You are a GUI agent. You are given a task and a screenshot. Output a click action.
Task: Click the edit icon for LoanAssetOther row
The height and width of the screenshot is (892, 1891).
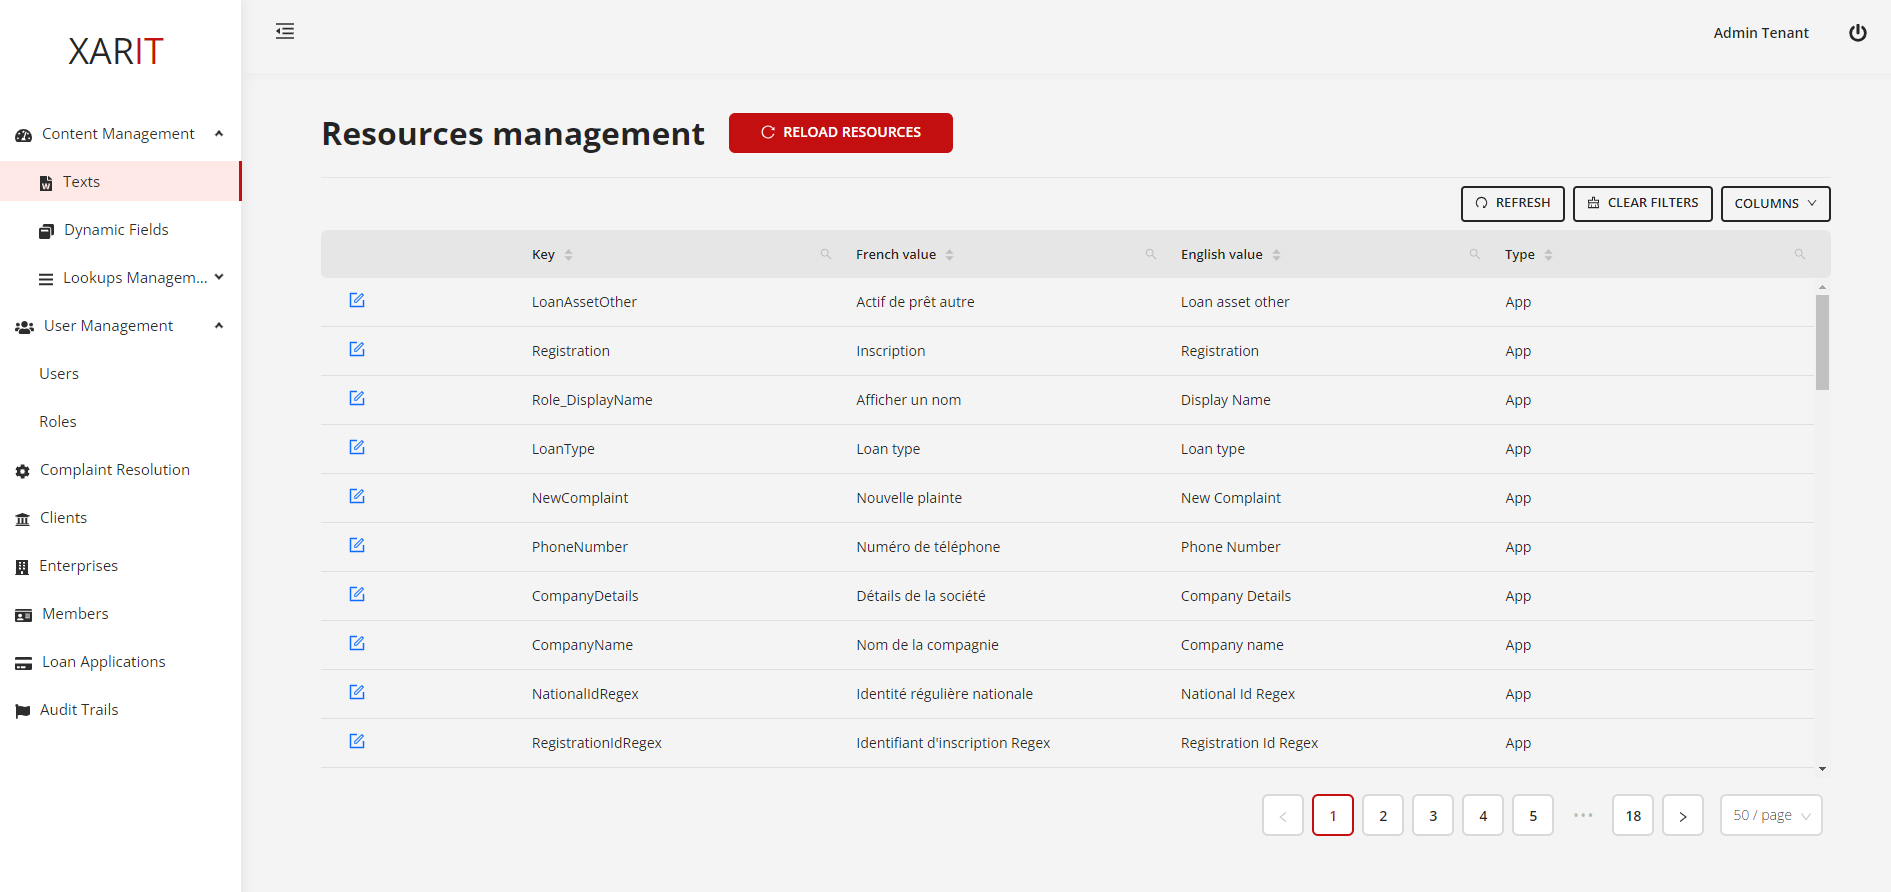(x=357, y=300)
